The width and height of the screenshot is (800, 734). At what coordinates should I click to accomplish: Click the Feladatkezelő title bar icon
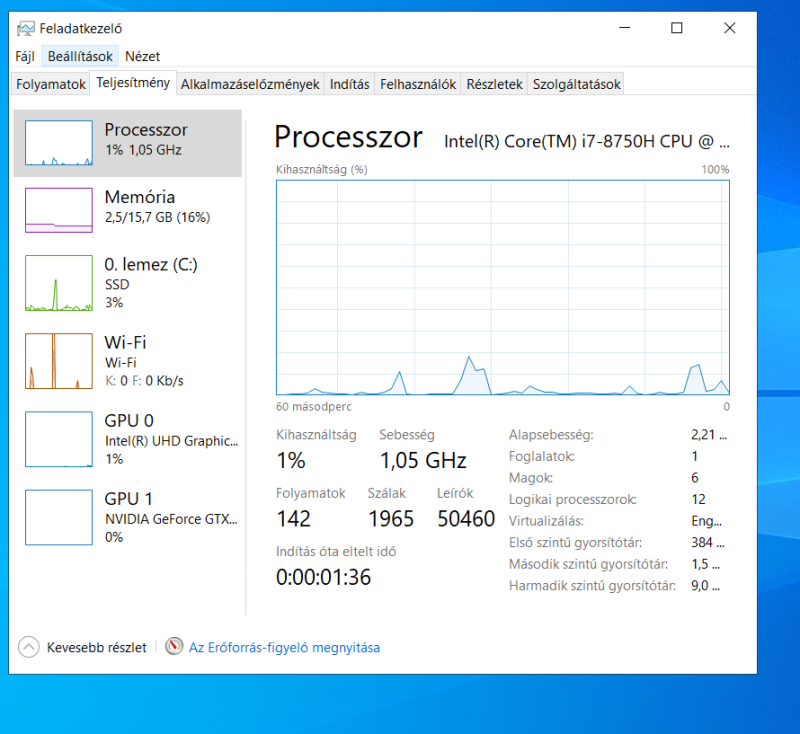(26, 29)
